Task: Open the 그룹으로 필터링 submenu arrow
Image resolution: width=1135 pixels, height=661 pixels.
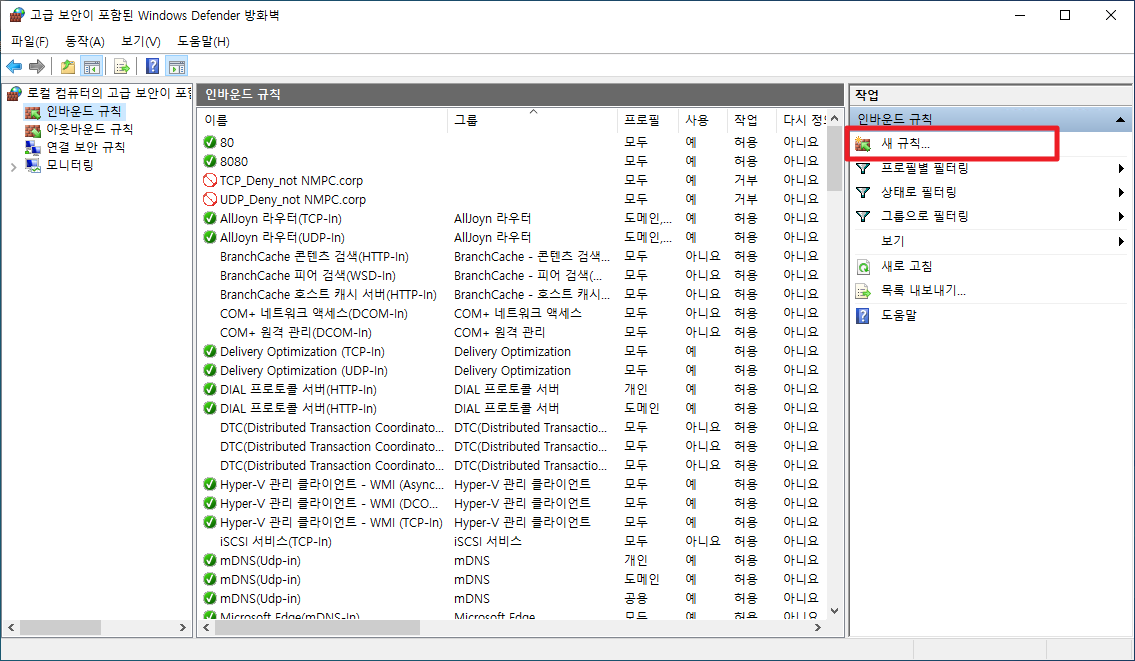Action: click(1121, 216)
